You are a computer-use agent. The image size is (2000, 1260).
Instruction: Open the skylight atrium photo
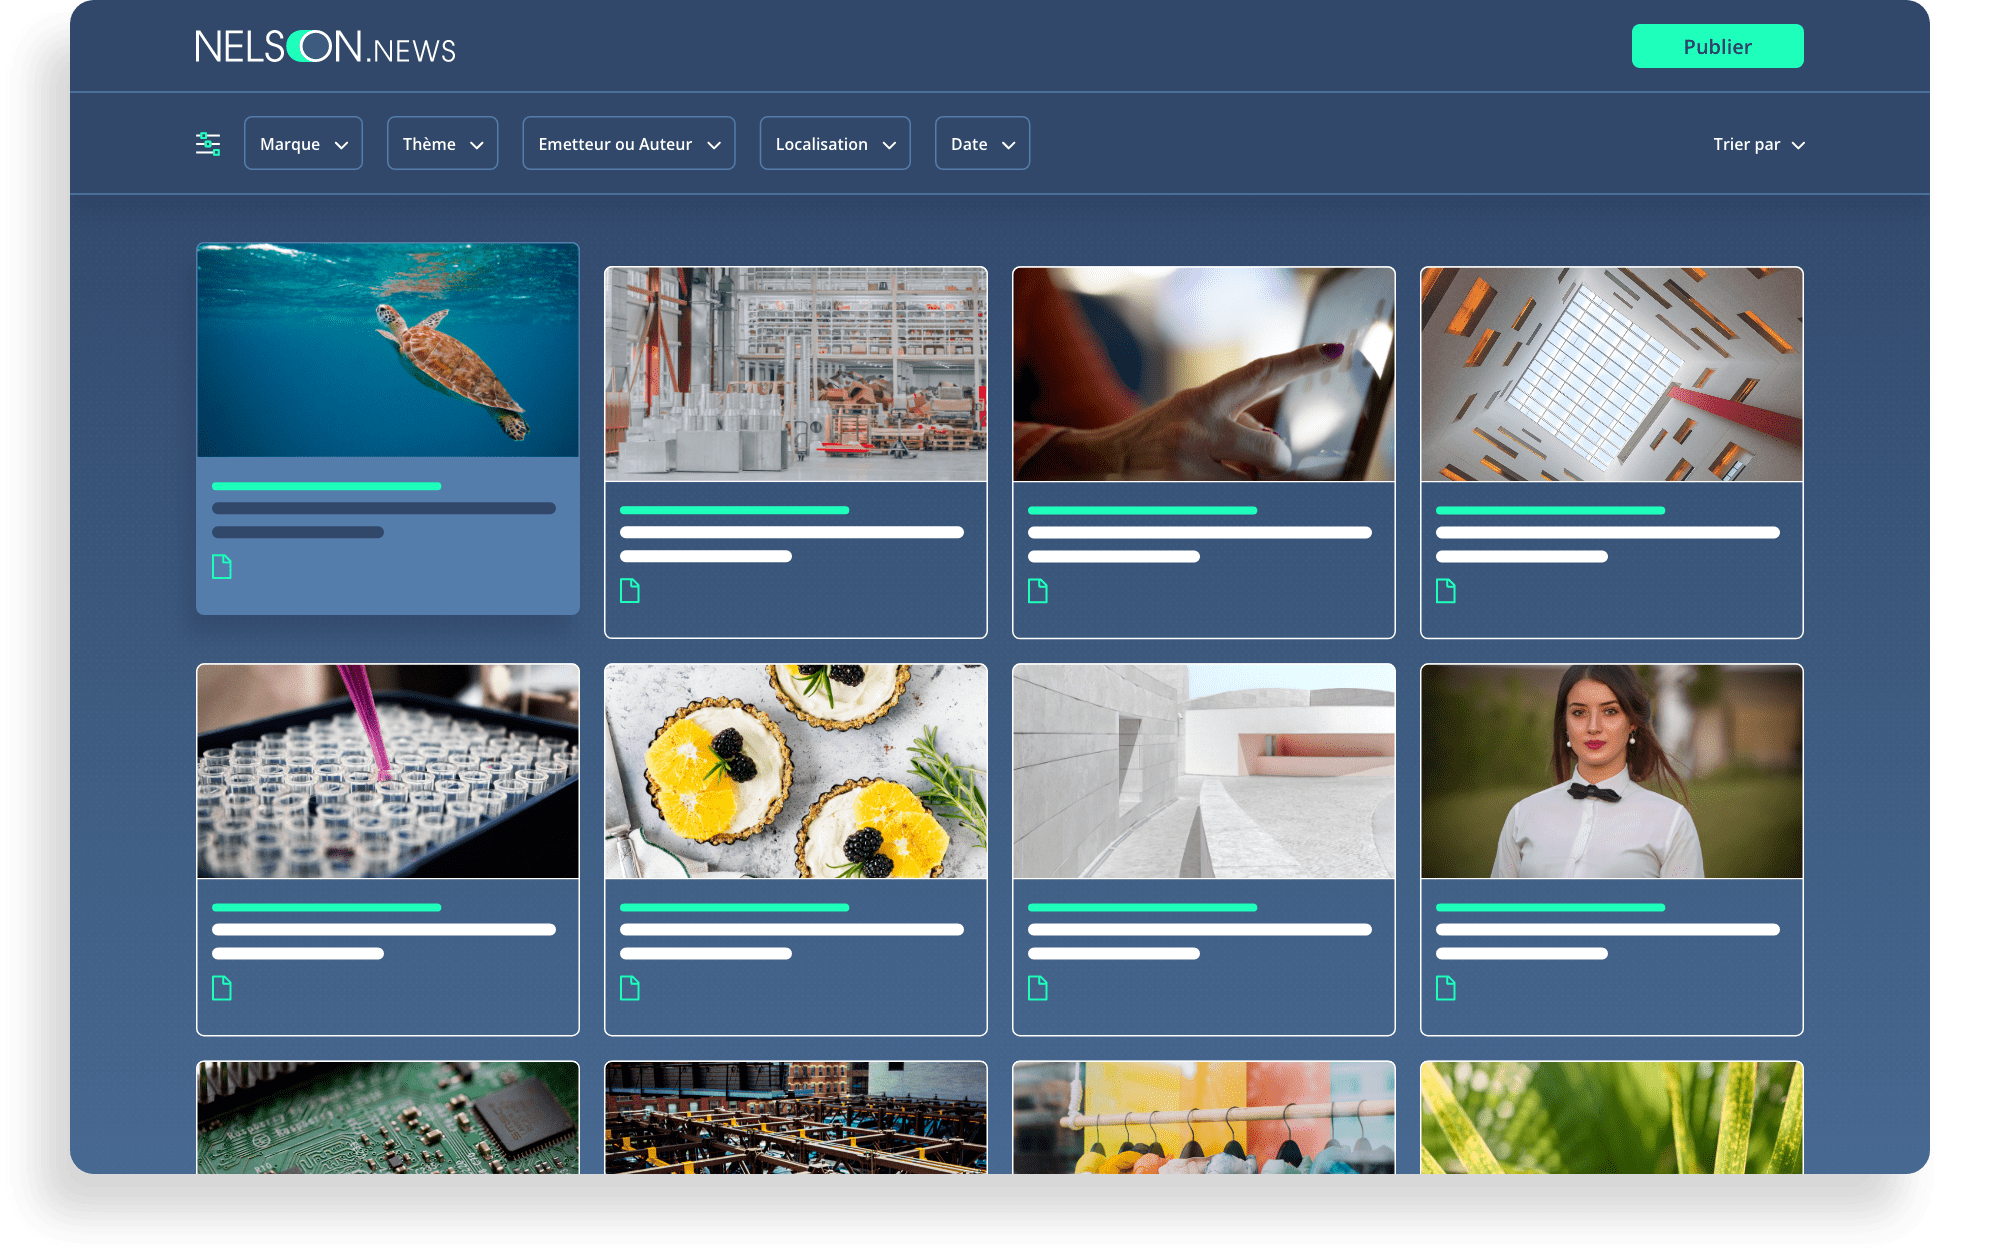coord(1612,374)
